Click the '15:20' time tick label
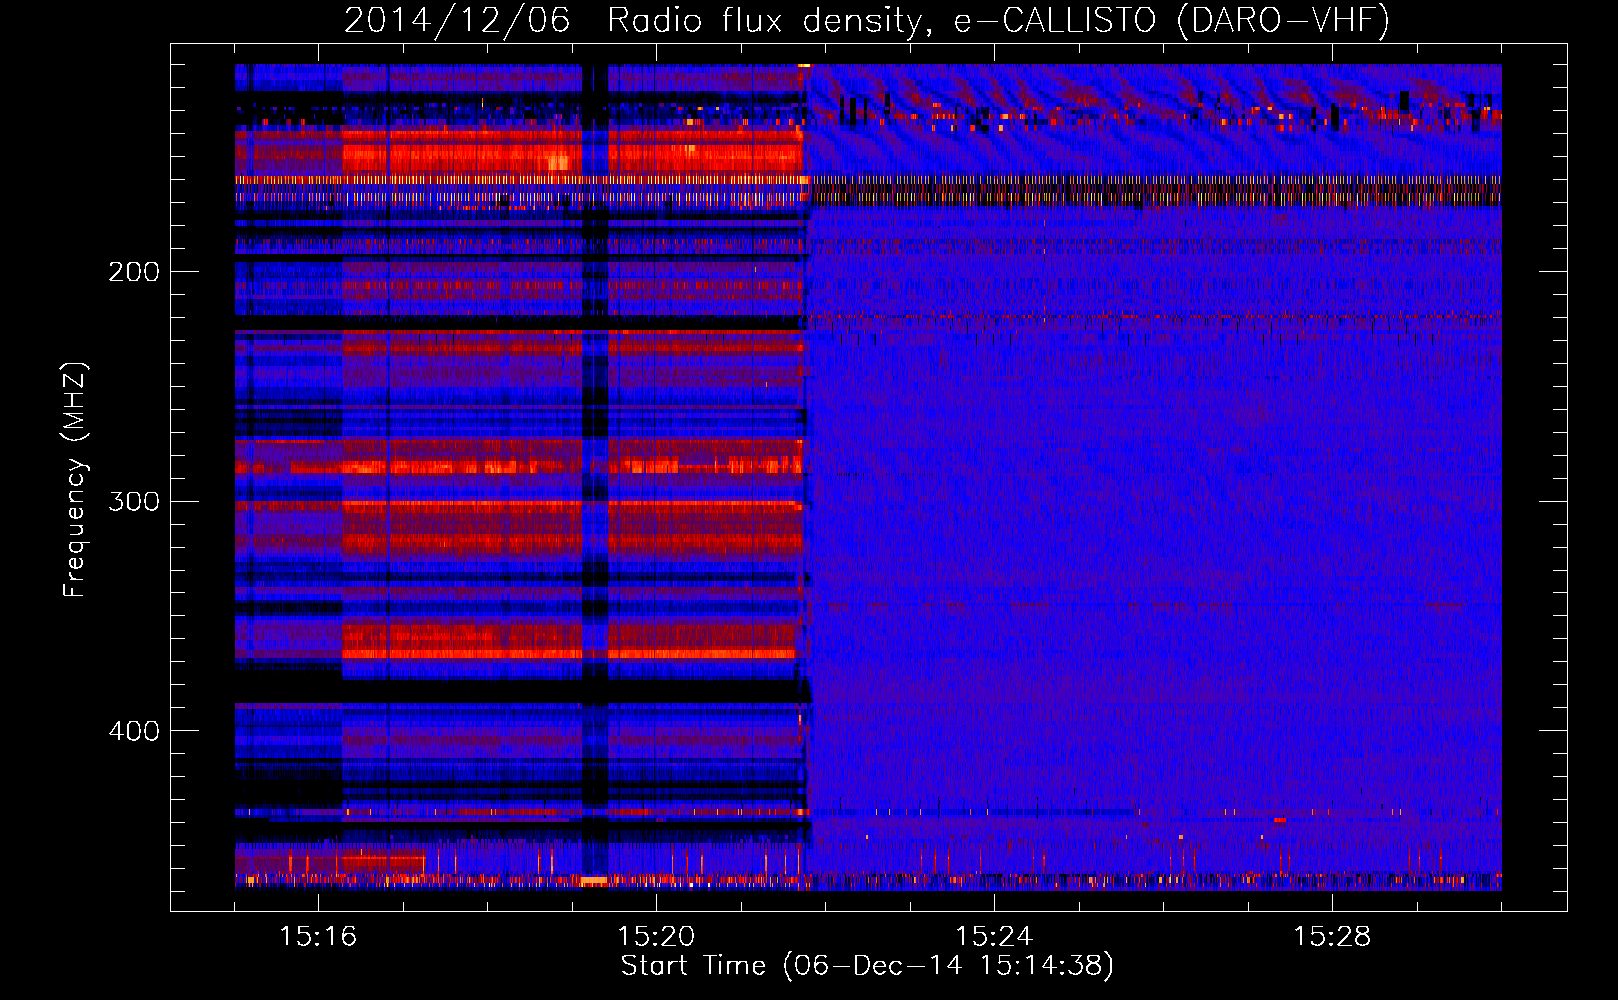Screen dimensions: 1618x1000 pos(656,937)
